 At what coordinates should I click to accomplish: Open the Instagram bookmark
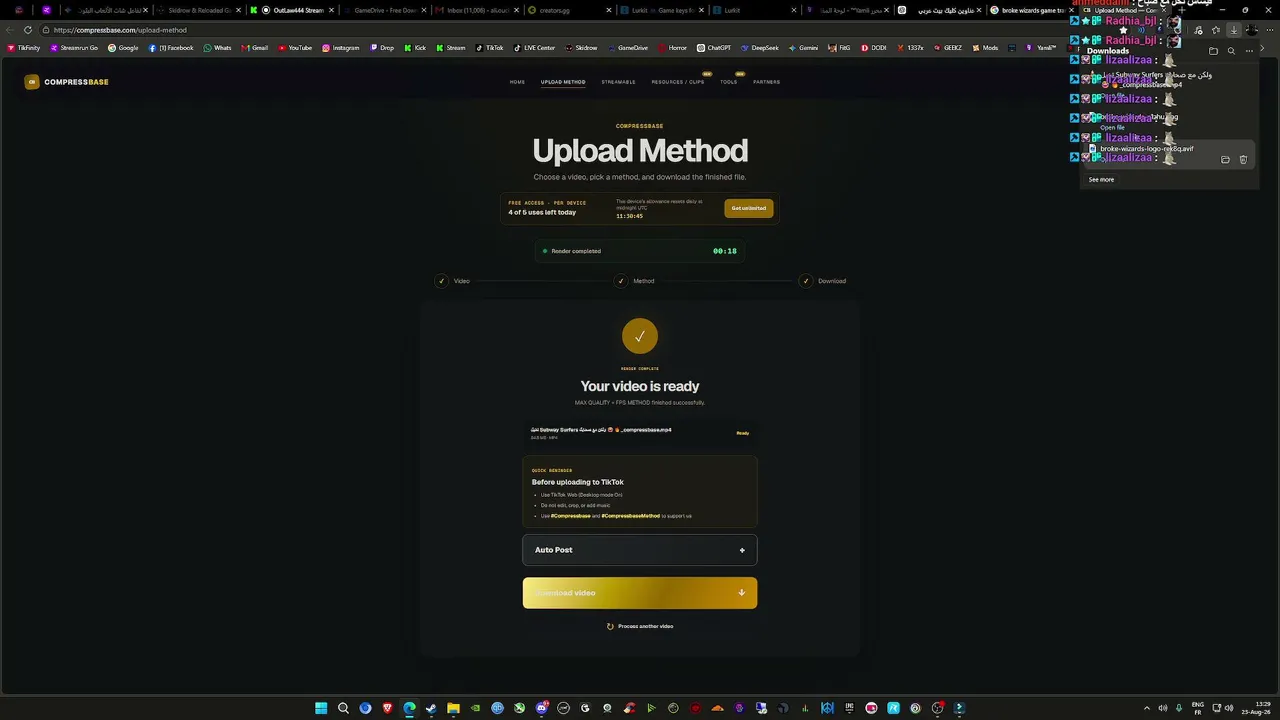coord(341,48)
